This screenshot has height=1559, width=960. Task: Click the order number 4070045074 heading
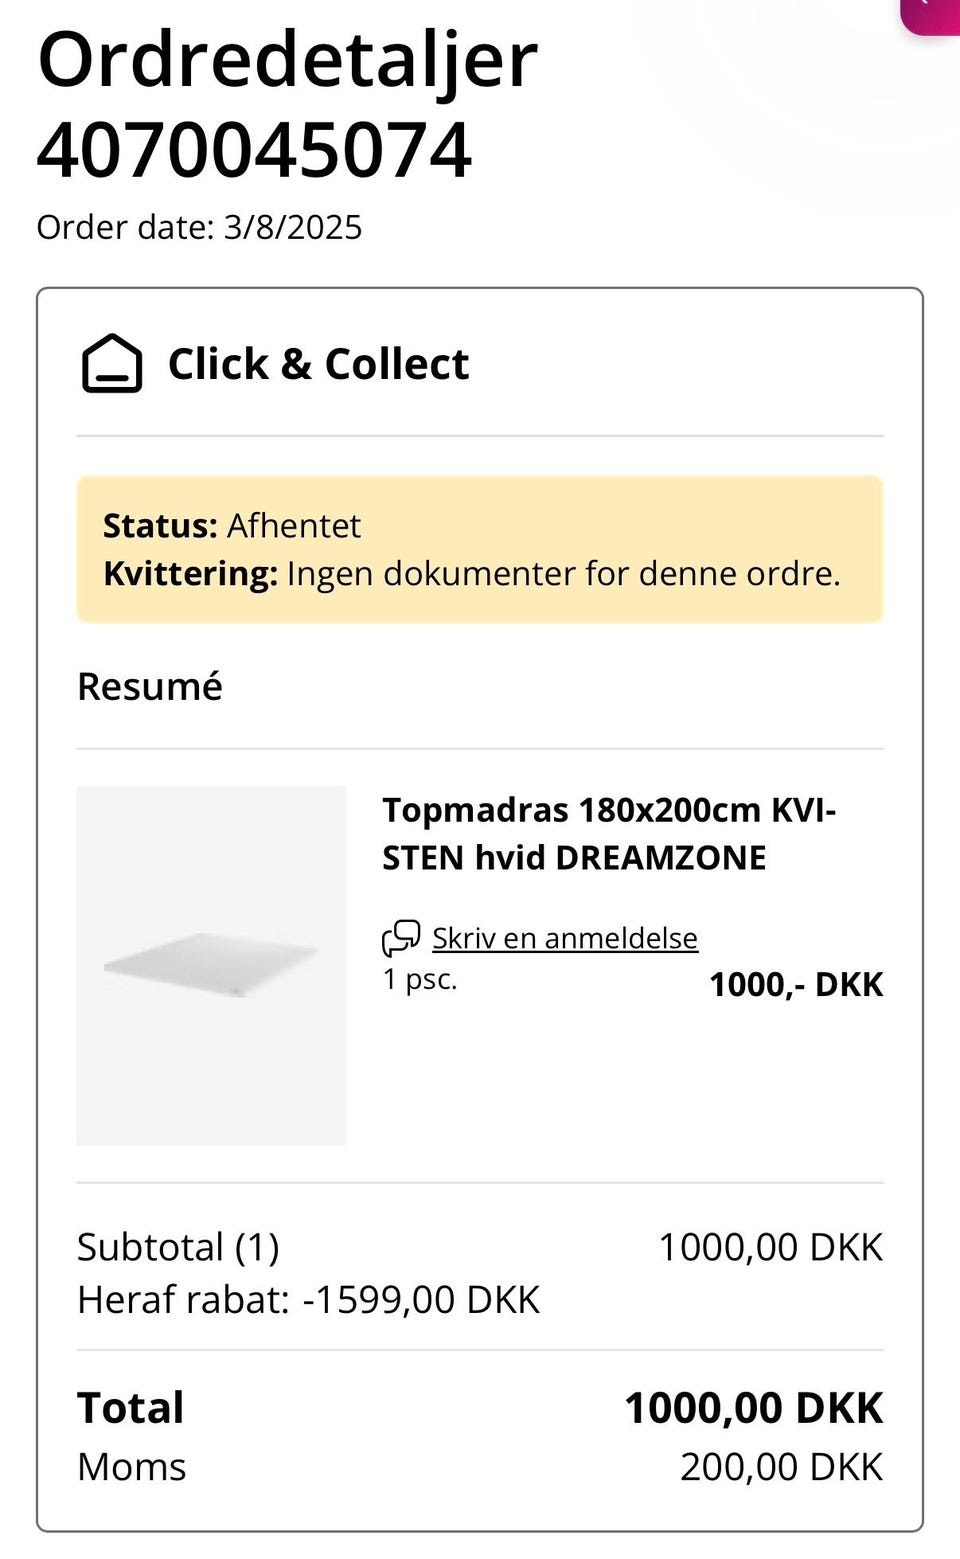coord(254,150)
